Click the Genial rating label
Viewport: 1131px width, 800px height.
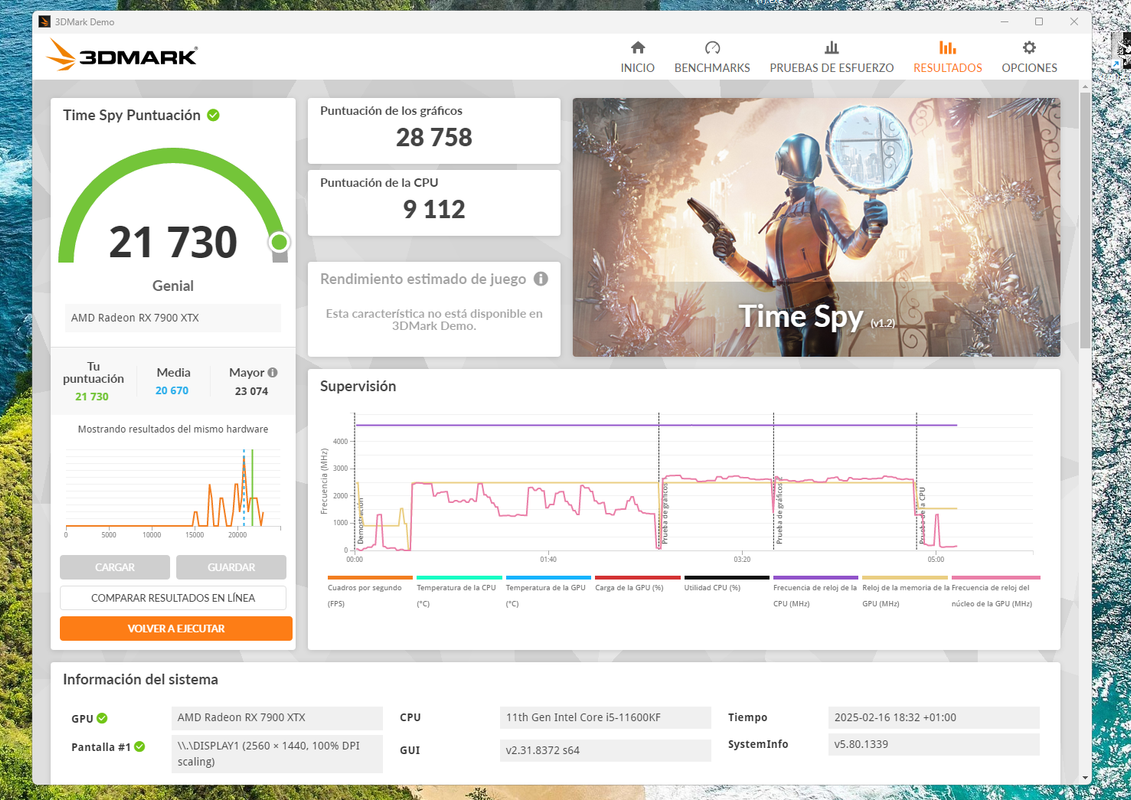(173, 286)
